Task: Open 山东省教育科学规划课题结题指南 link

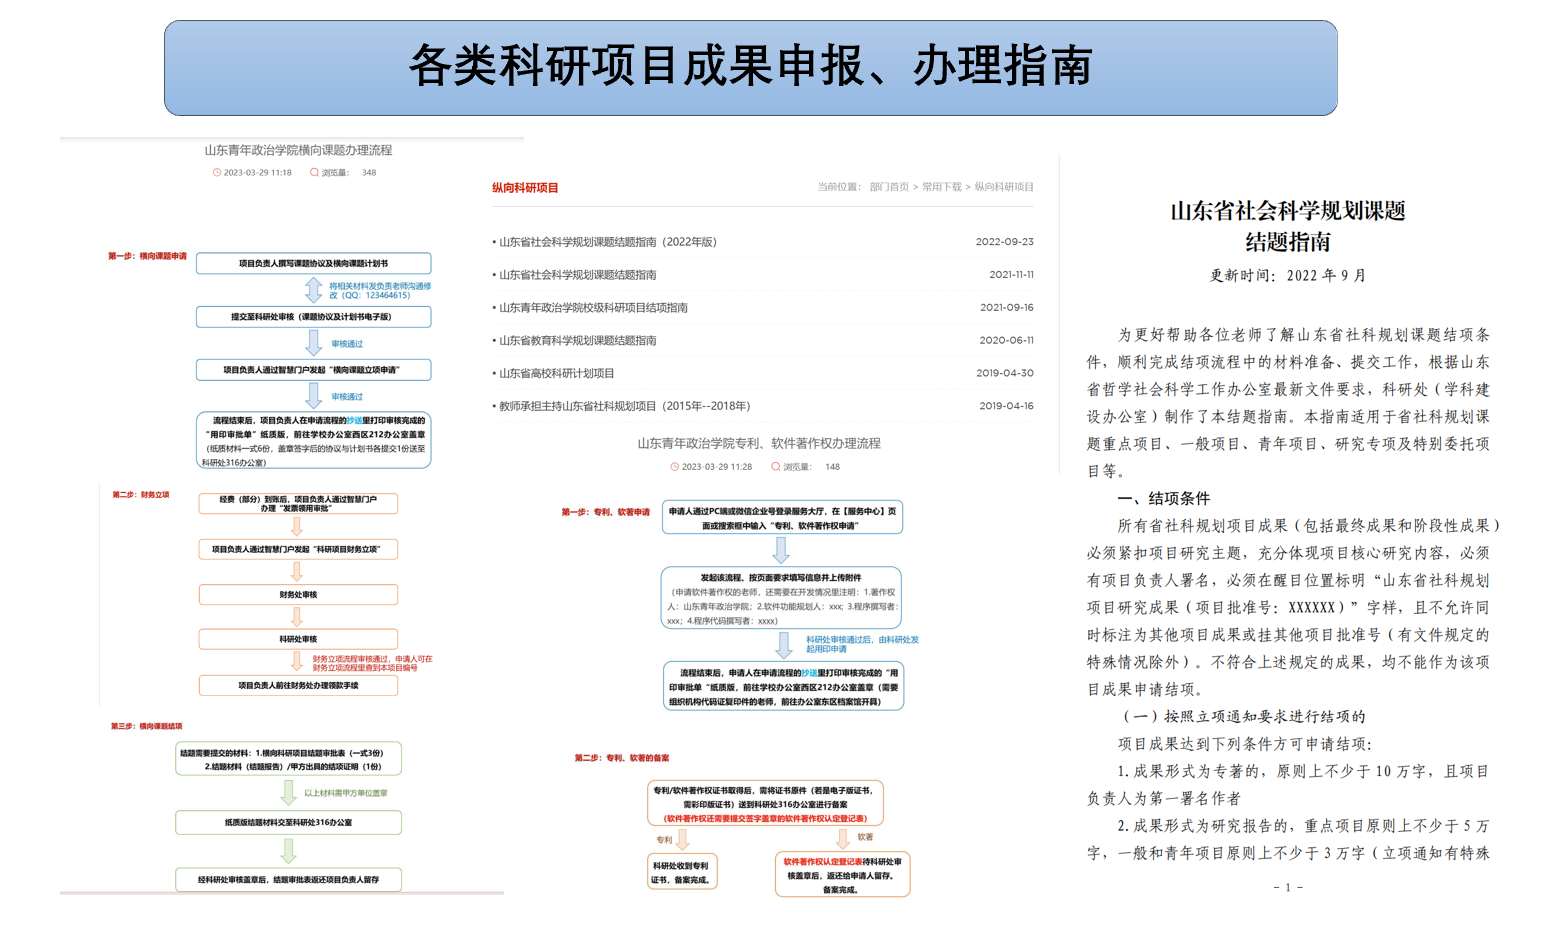Action: [x=578, y=341]
